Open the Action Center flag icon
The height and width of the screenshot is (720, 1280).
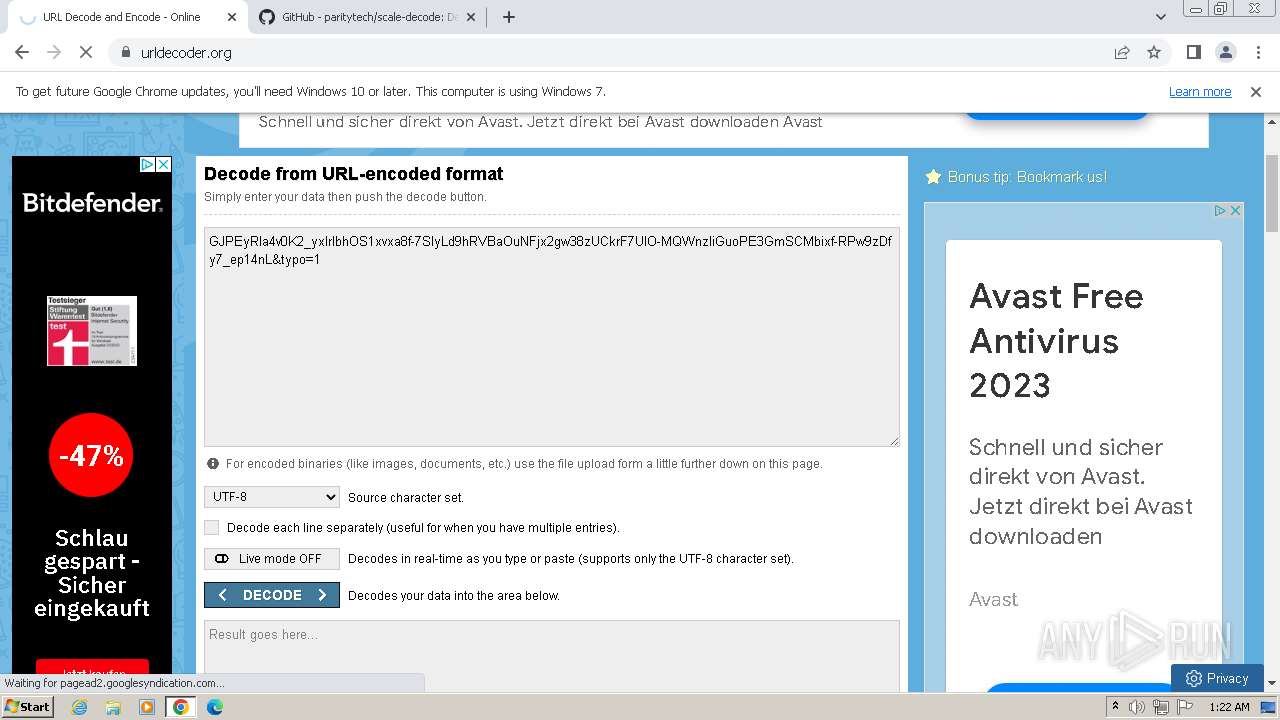1185,707
